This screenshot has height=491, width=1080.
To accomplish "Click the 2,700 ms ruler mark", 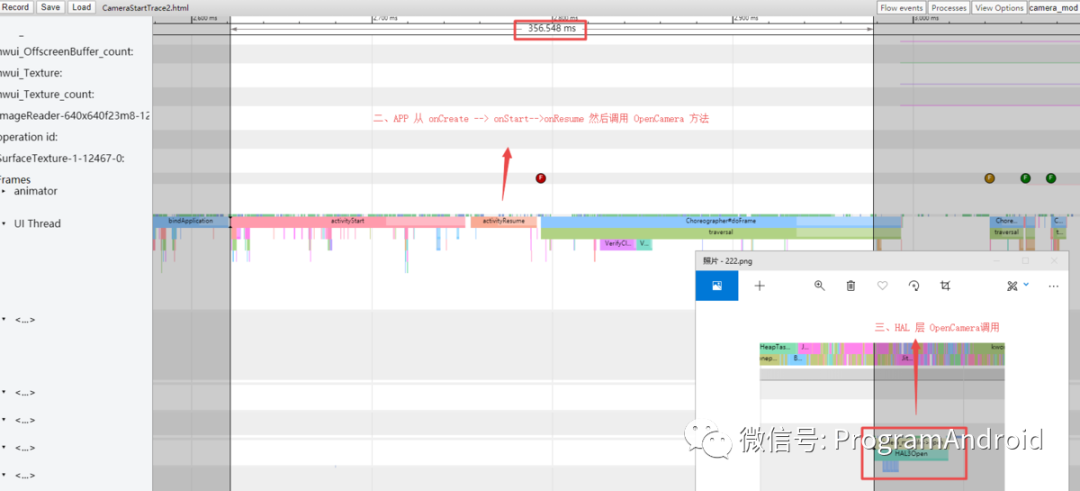I will pos(385,19).
